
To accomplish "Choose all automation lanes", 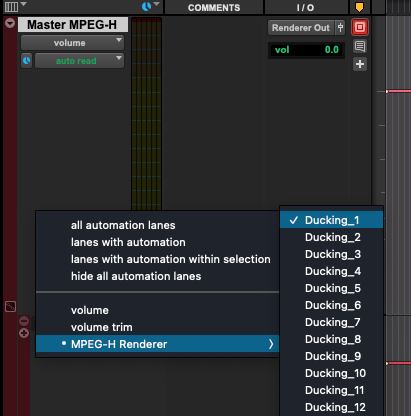I will point(157,225).
